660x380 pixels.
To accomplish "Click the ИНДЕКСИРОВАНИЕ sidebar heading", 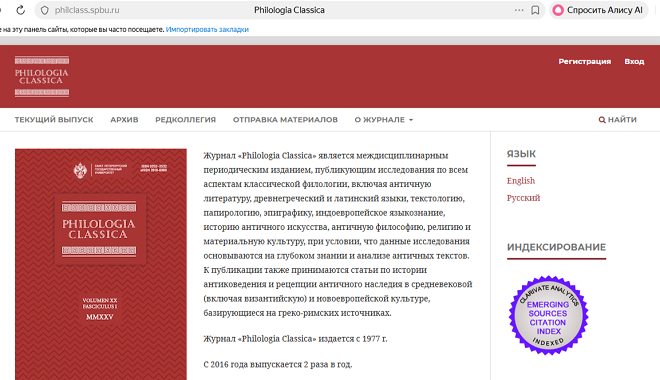I will click(x=556, y=247).
